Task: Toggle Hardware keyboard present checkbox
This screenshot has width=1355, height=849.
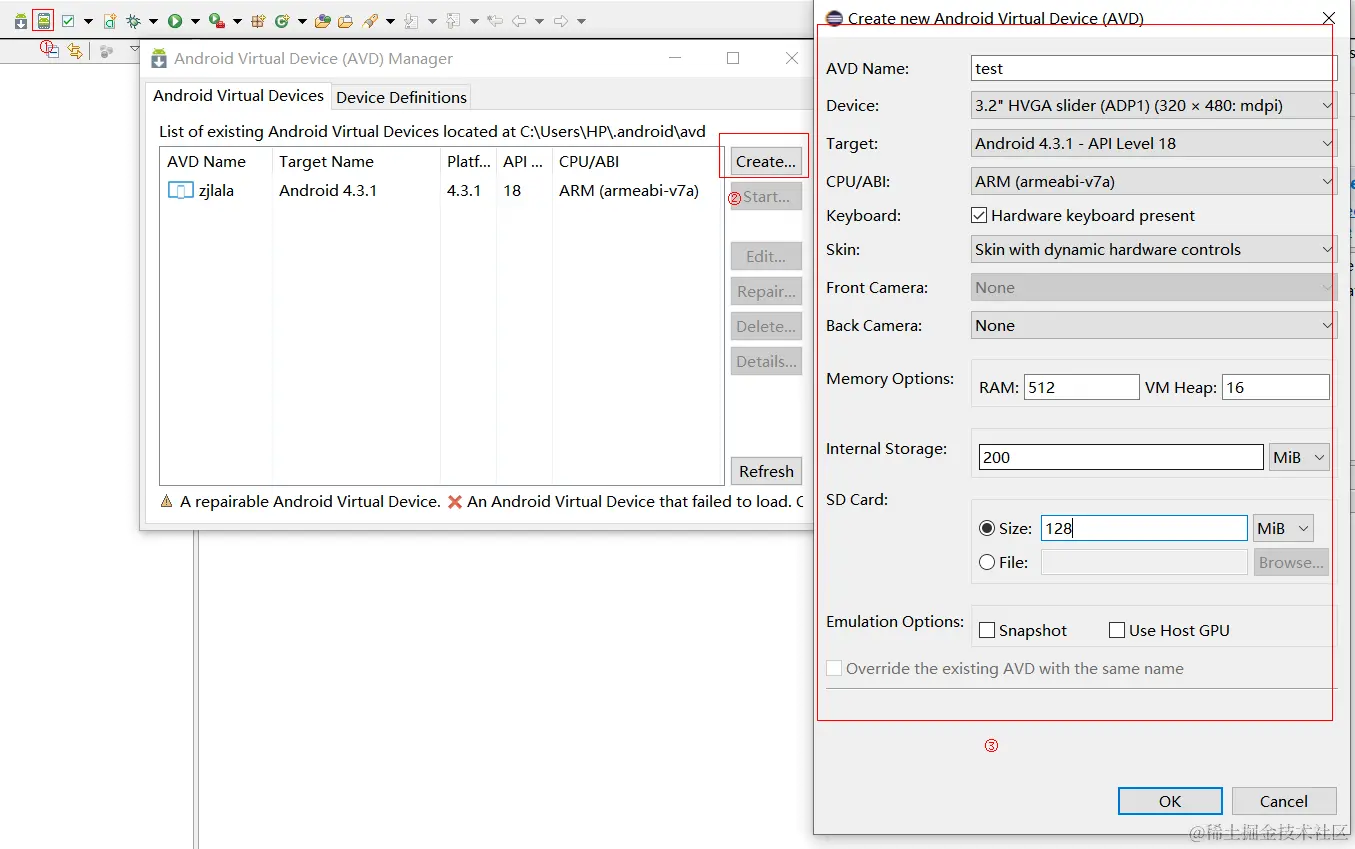Action: coord(979,215)
